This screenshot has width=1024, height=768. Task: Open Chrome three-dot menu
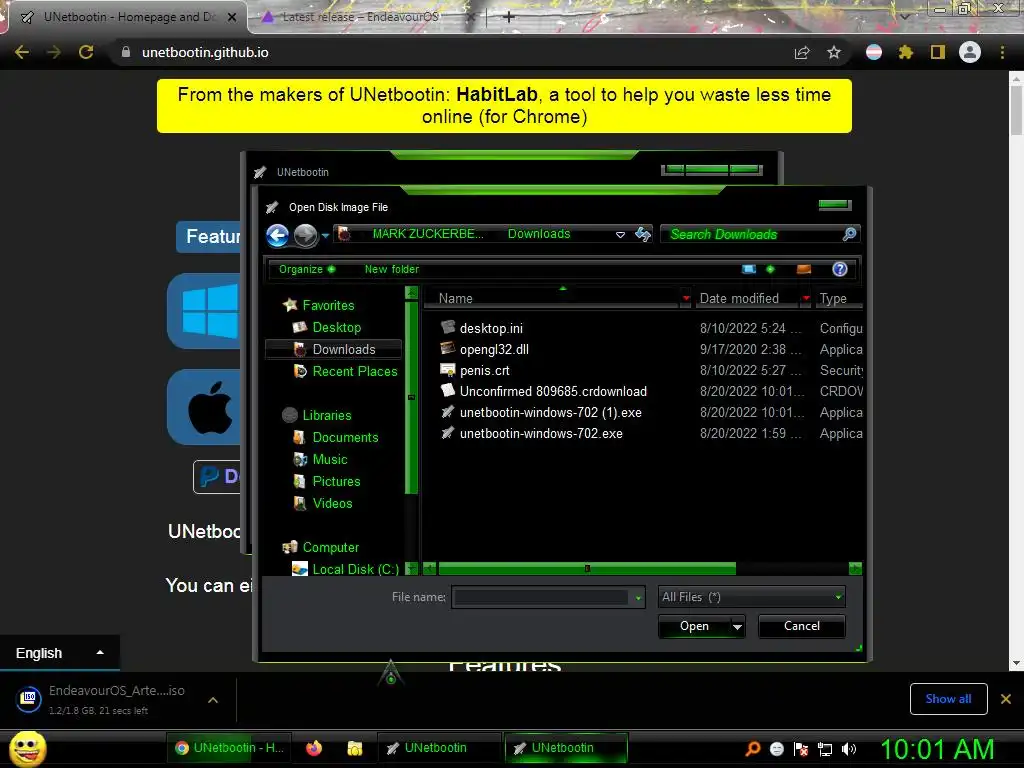click(x=1002, y=52)
